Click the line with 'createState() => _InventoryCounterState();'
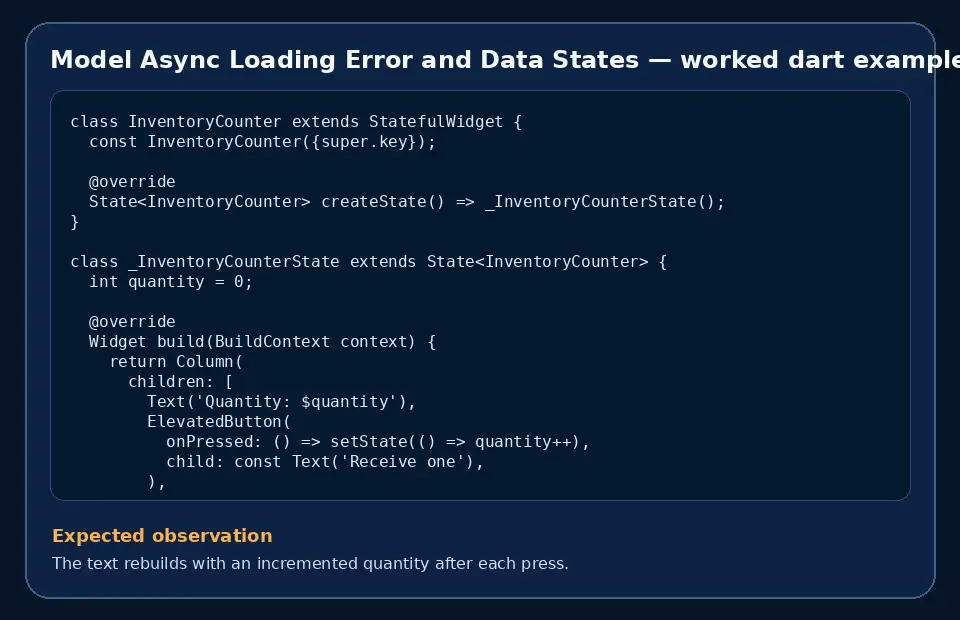Image resolution: width=960 pixels, height=620 pixels. (x=407, y=202)
